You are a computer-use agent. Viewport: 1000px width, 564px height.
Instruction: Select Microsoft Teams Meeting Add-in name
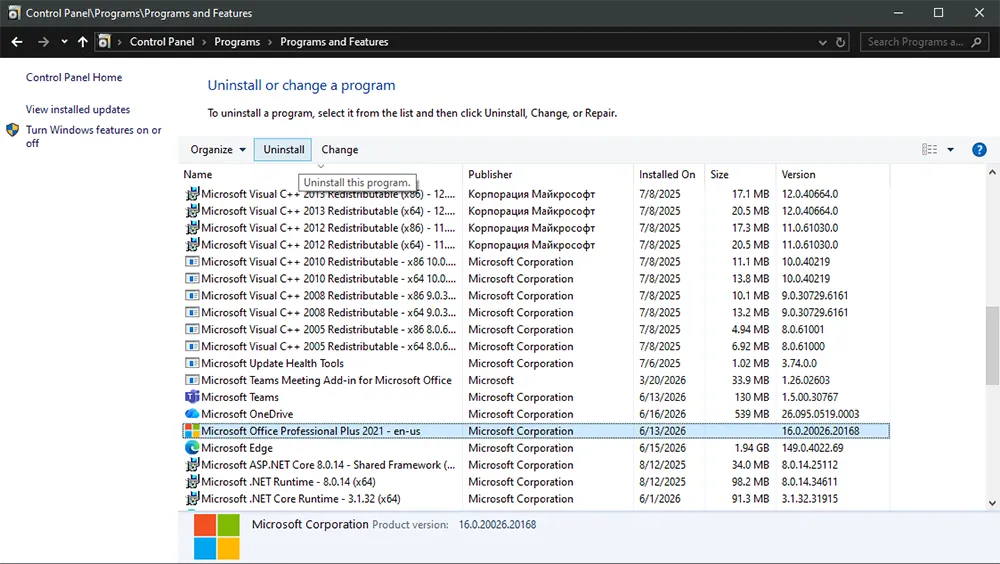pyautogui.click(x=327, y=380)
